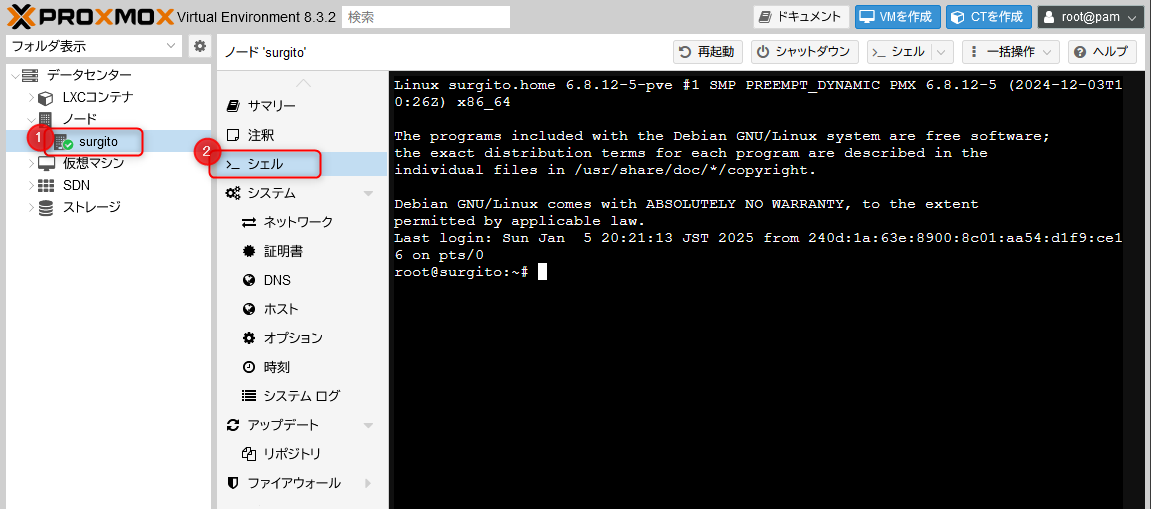The width and height of the screenshot is (1151, 509).
Task: Click the VMを作成 button
Action: [x=897, y=17]
